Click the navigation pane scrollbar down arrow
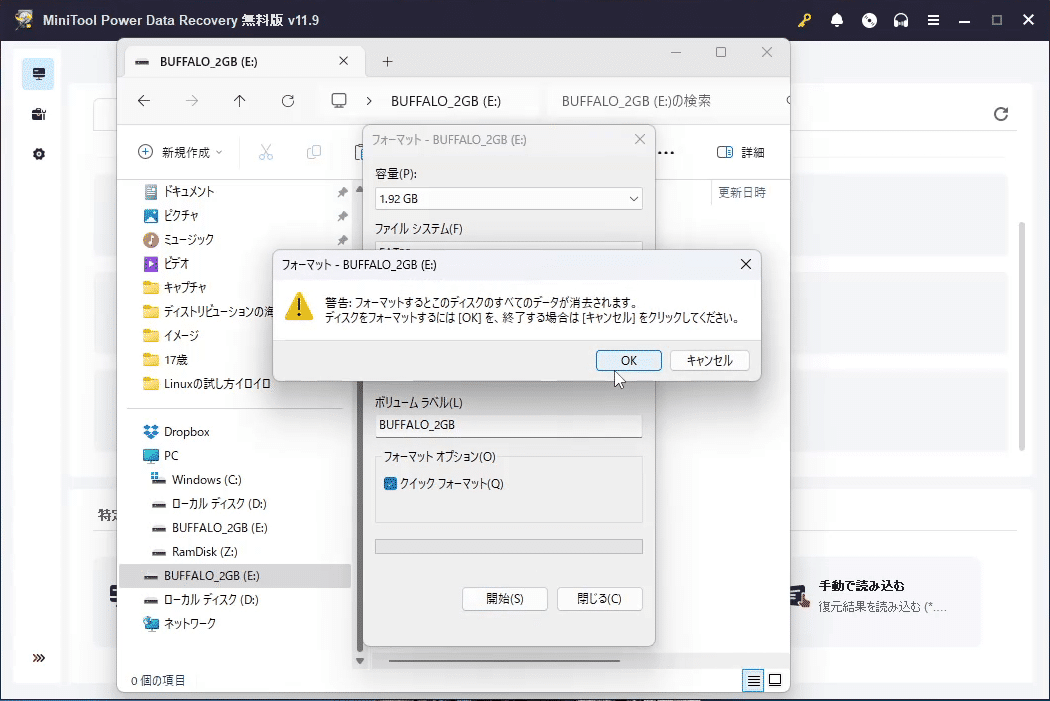 pyautogui.click(x=360, y=661)
